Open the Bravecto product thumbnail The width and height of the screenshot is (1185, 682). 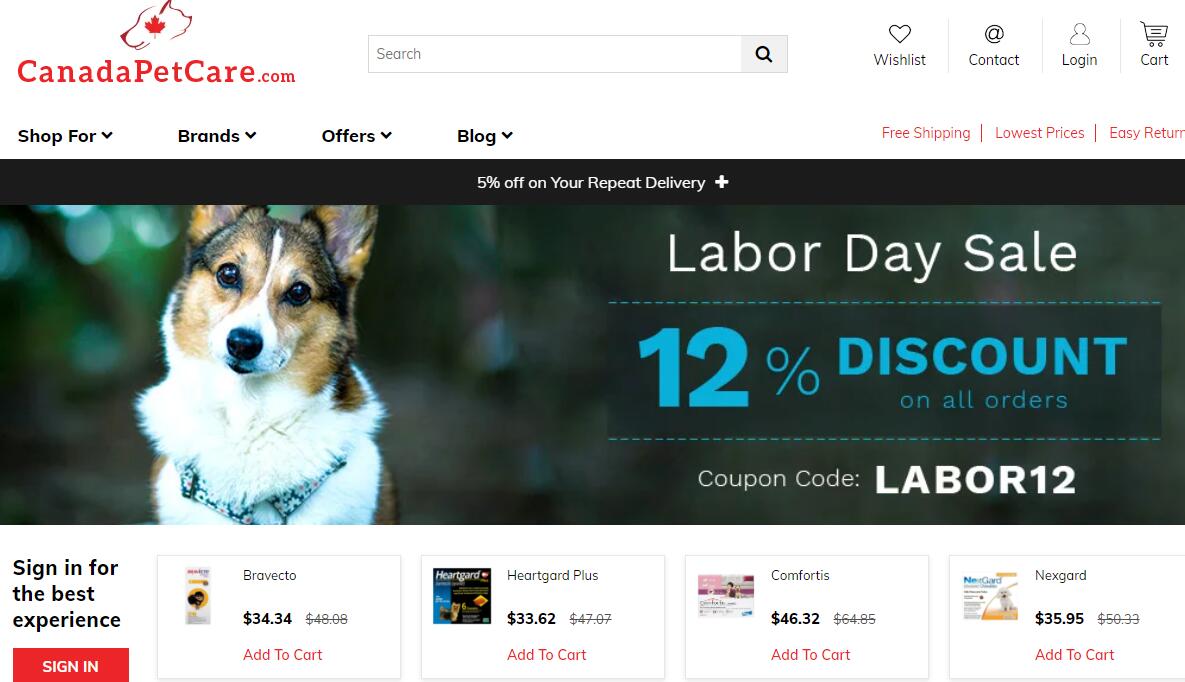198,596
